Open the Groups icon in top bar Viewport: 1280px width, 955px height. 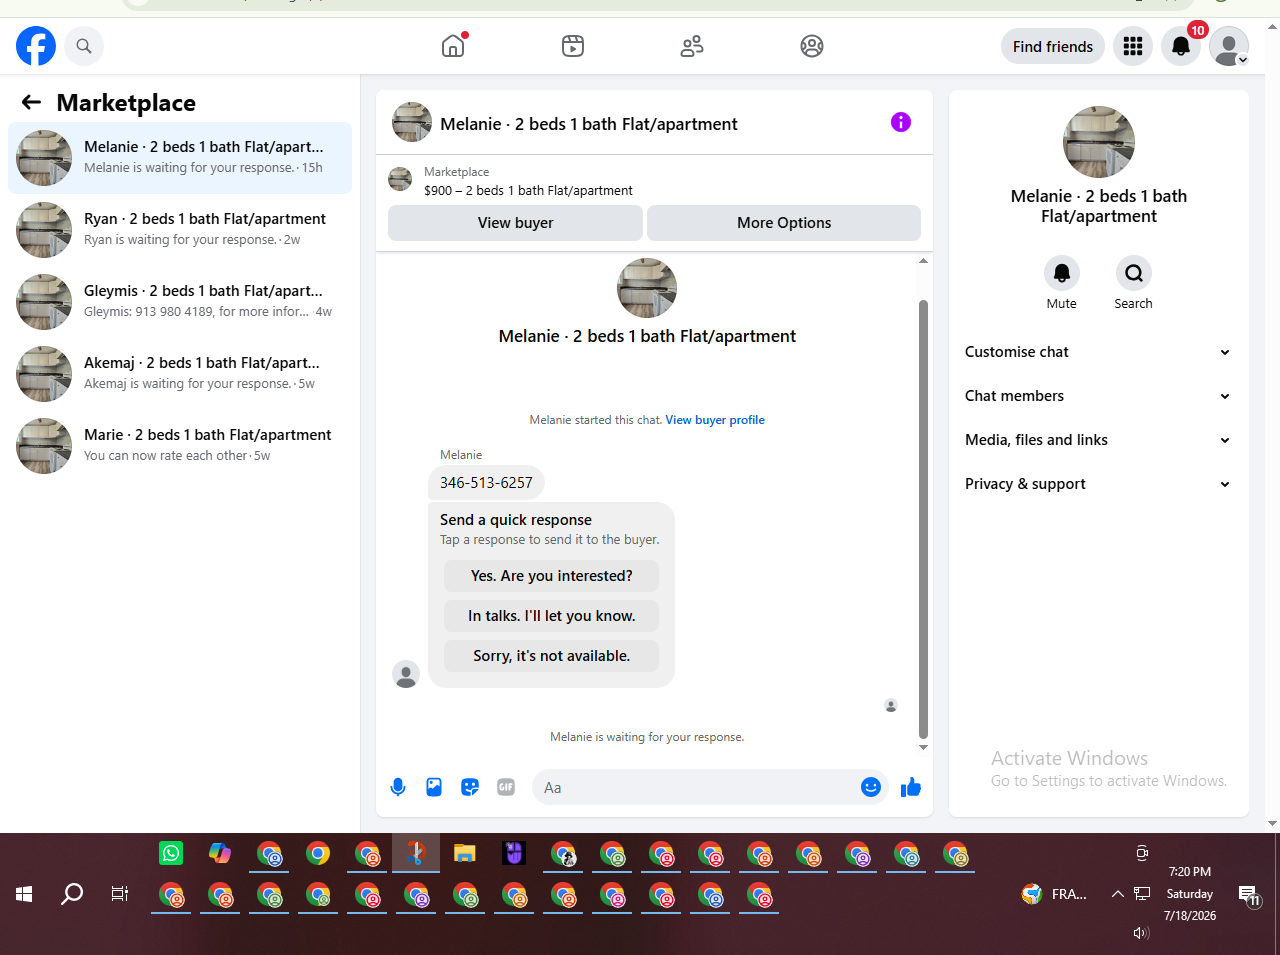tap(812, 46)
